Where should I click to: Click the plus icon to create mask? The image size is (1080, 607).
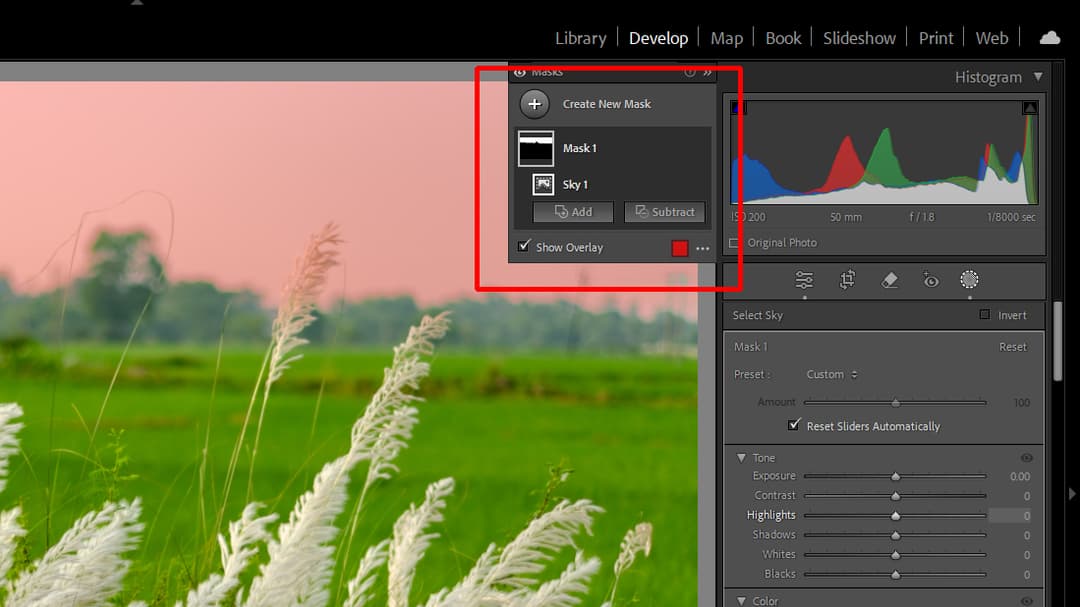click(x=534, y=104)
